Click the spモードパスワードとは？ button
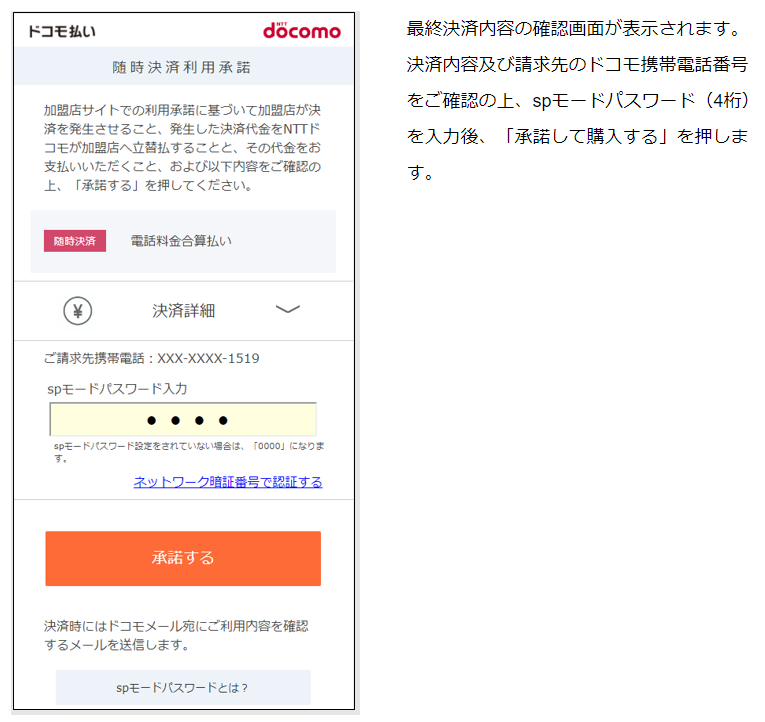765x722 pixels. [183, 687]
